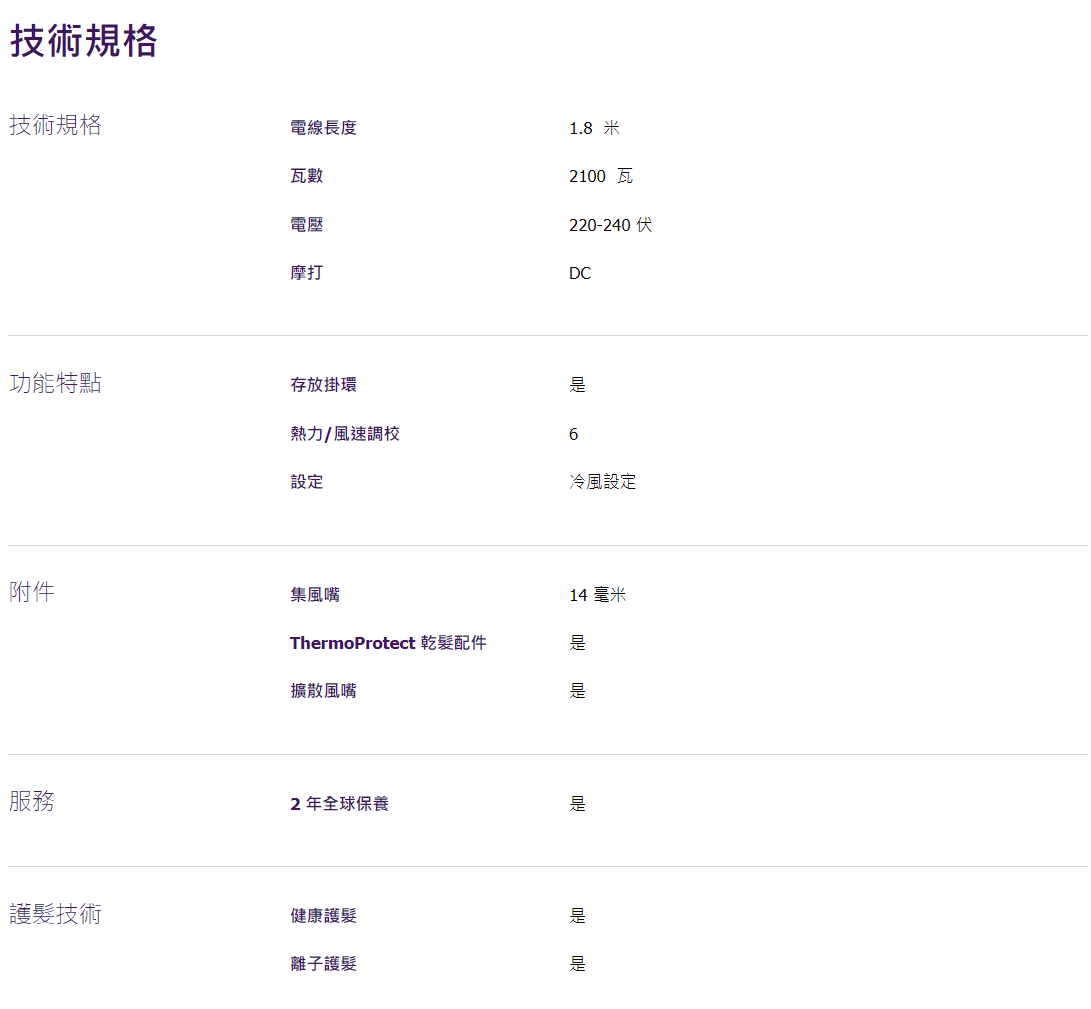Click the 熱力/風速調校 feature label
Screen dimensions: 1091x1009
click(x=345, y=434)
